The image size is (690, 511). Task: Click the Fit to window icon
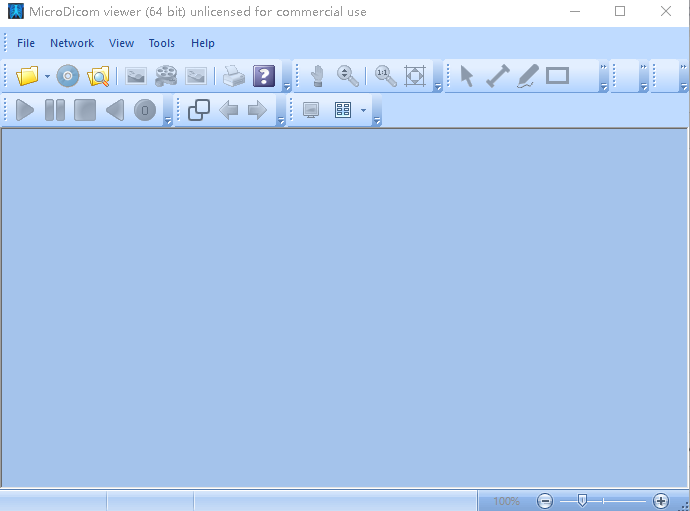(x=415, y=76)
